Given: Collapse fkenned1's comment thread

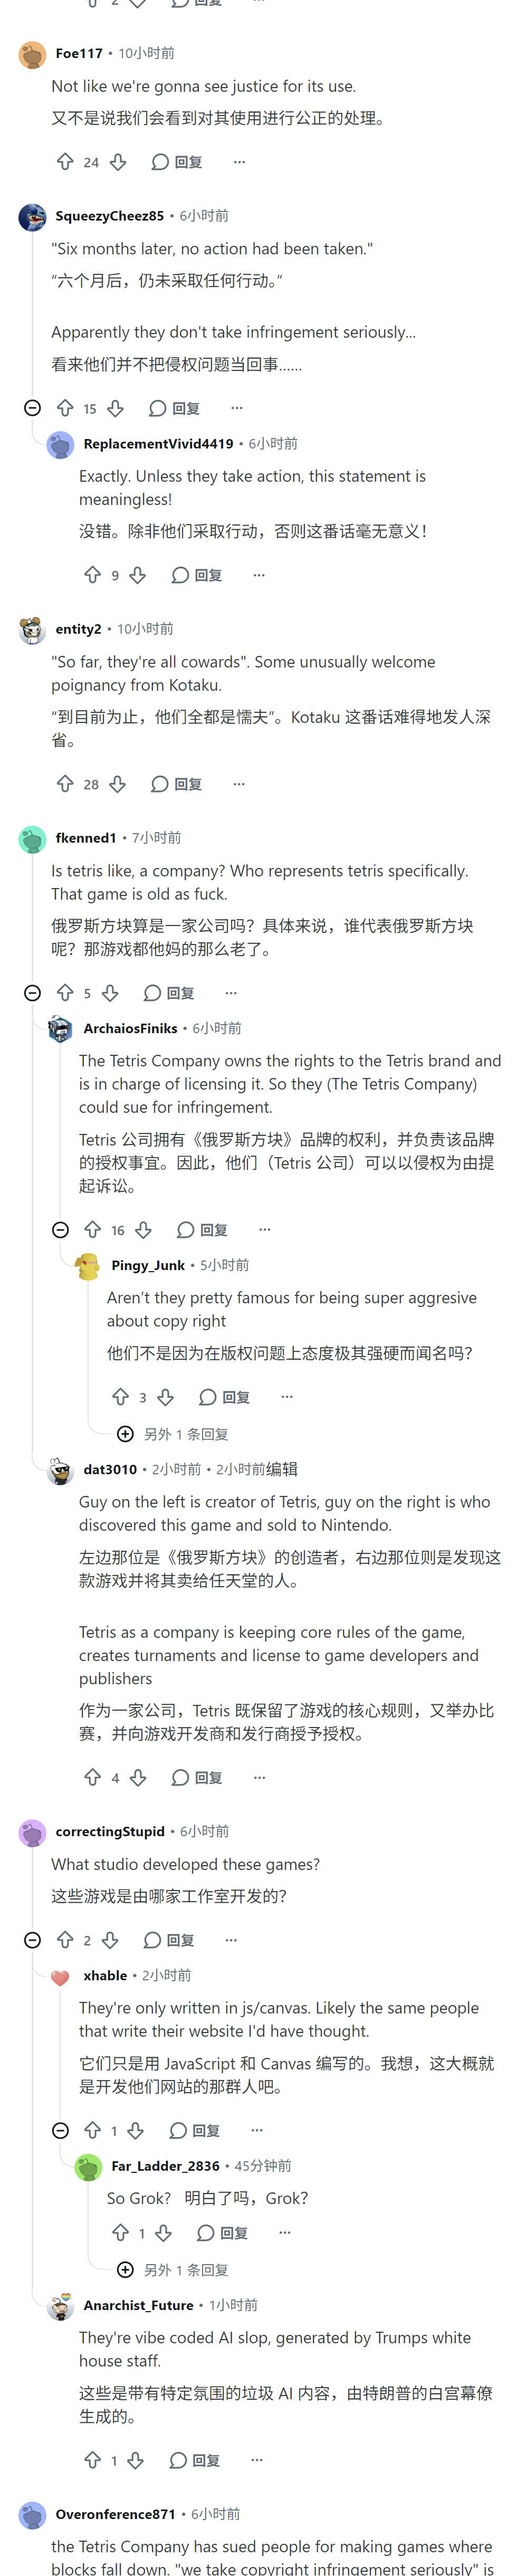Looking at the screenshot, I should [x=32, y=993].
